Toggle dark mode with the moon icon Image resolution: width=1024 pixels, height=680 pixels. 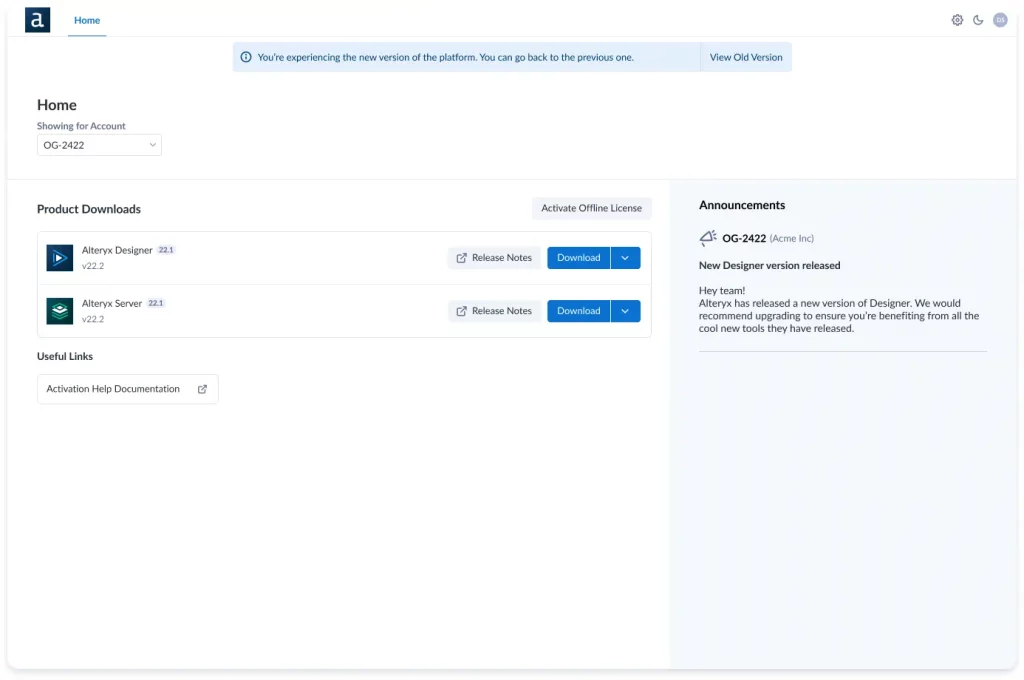978,20
